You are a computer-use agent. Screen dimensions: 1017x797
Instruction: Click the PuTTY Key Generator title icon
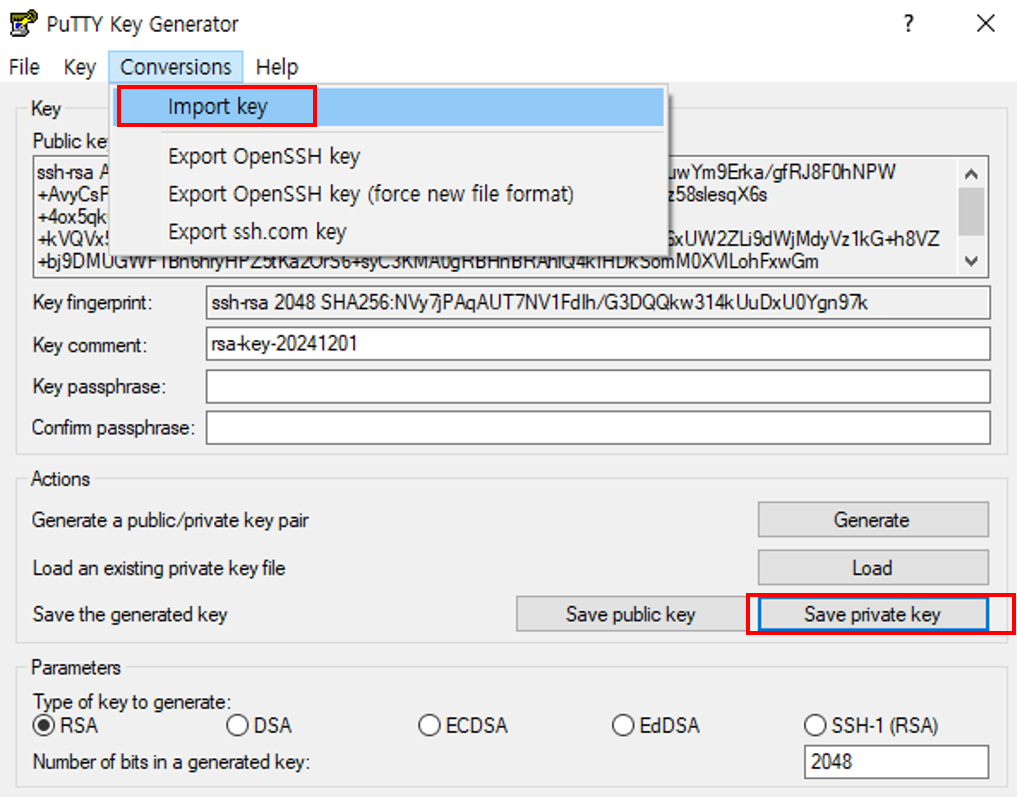point(23,23)
